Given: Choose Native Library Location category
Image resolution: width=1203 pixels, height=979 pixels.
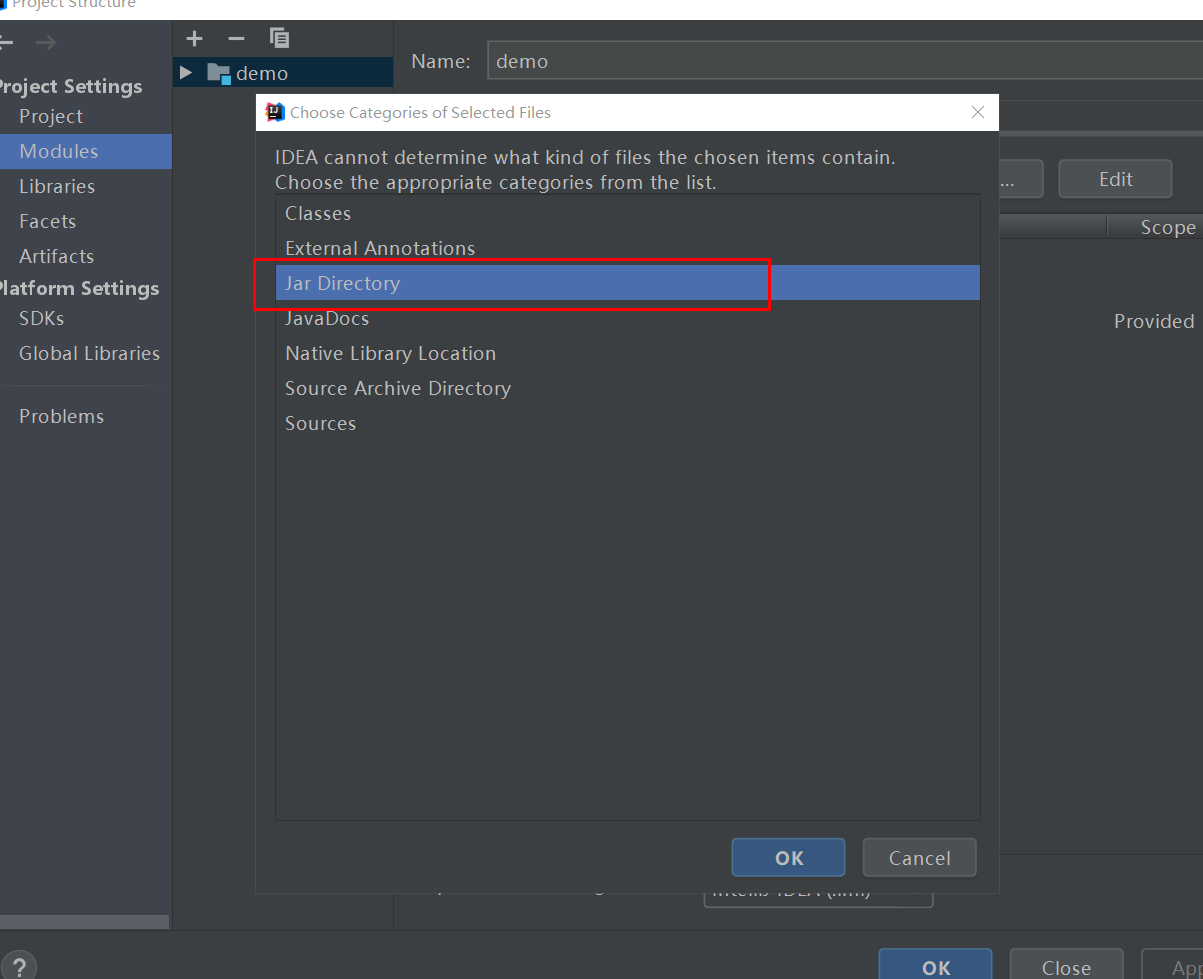Looking at the screenshot, I should (627, 353).
